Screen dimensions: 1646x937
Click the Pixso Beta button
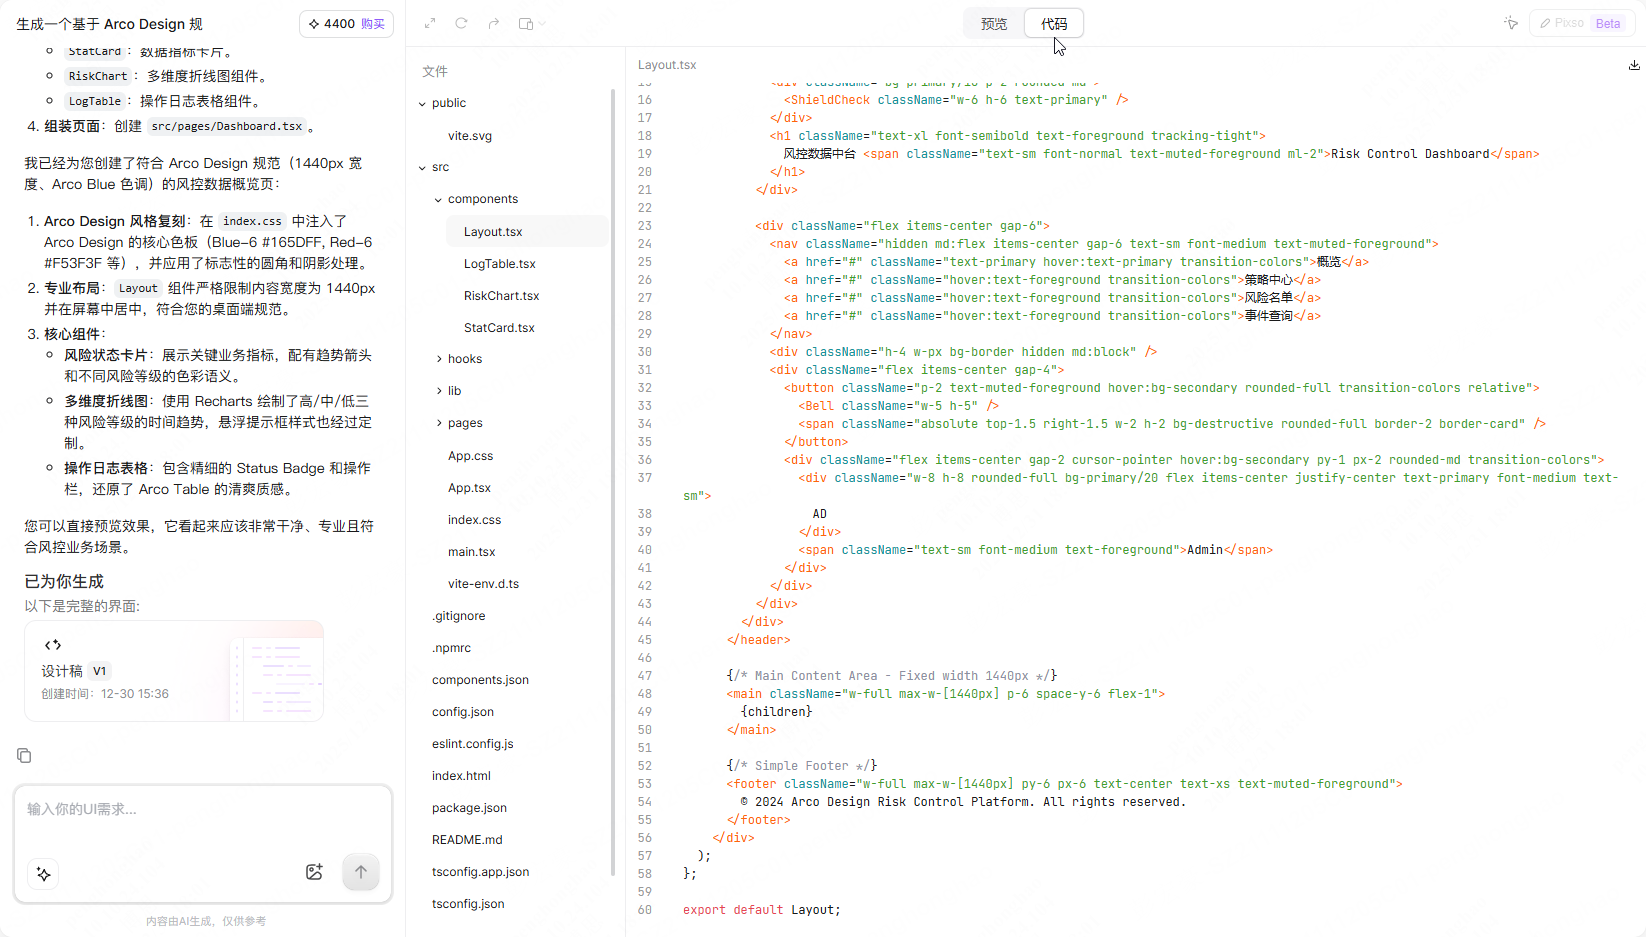click(x=1581, y=23)
